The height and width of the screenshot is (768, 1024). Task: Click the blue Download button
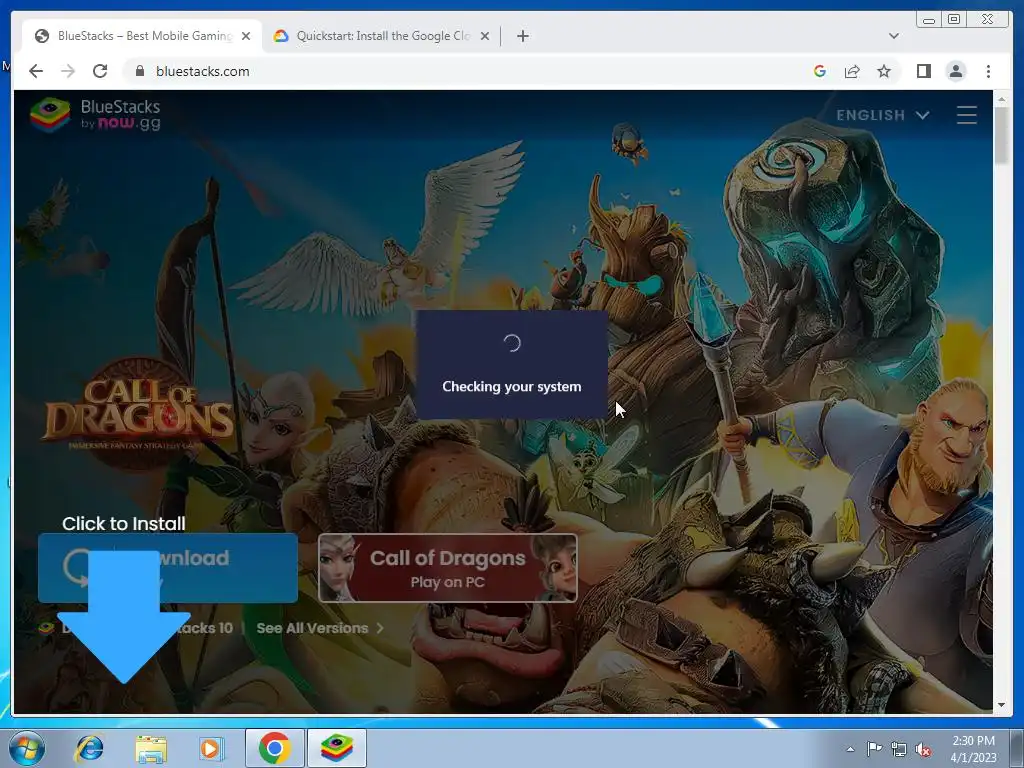click(x=168, y=568)
